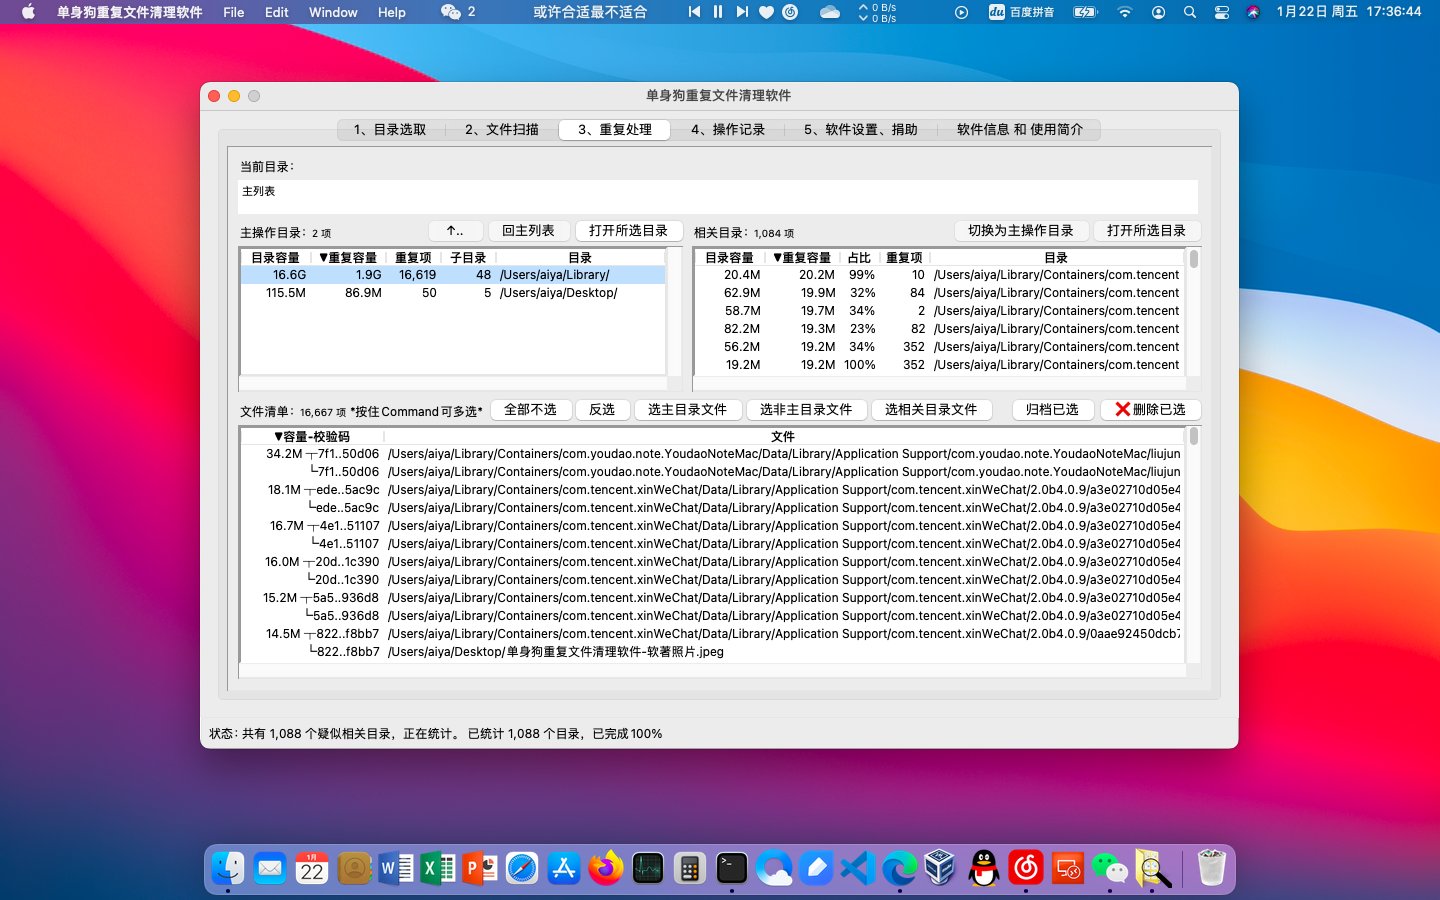This screenshot has width=1440, height=900.
Task: Open Control Center in menu bar
Action: point(1221,12)
